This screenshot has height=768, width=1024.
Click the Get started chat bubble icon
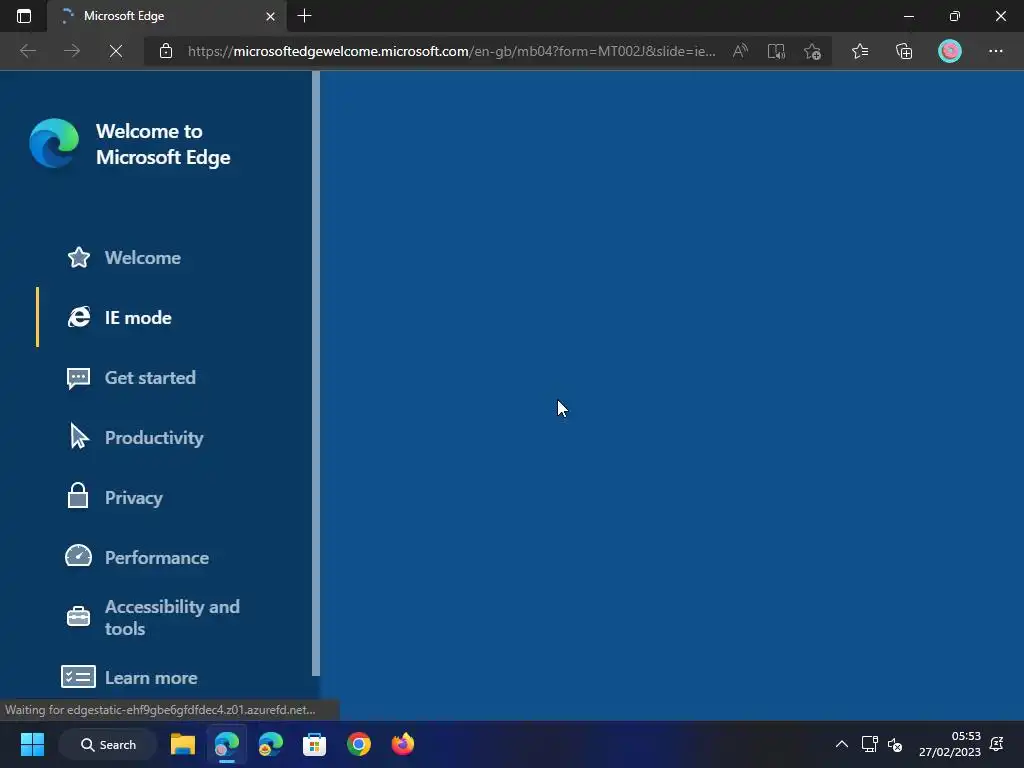tap(78, 378)
